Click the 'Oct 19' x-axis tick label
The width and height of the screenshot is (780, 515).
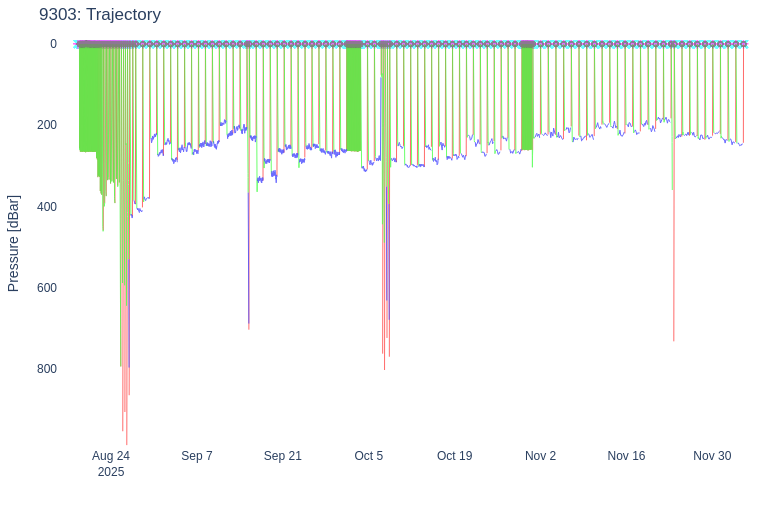pos(455,456)
